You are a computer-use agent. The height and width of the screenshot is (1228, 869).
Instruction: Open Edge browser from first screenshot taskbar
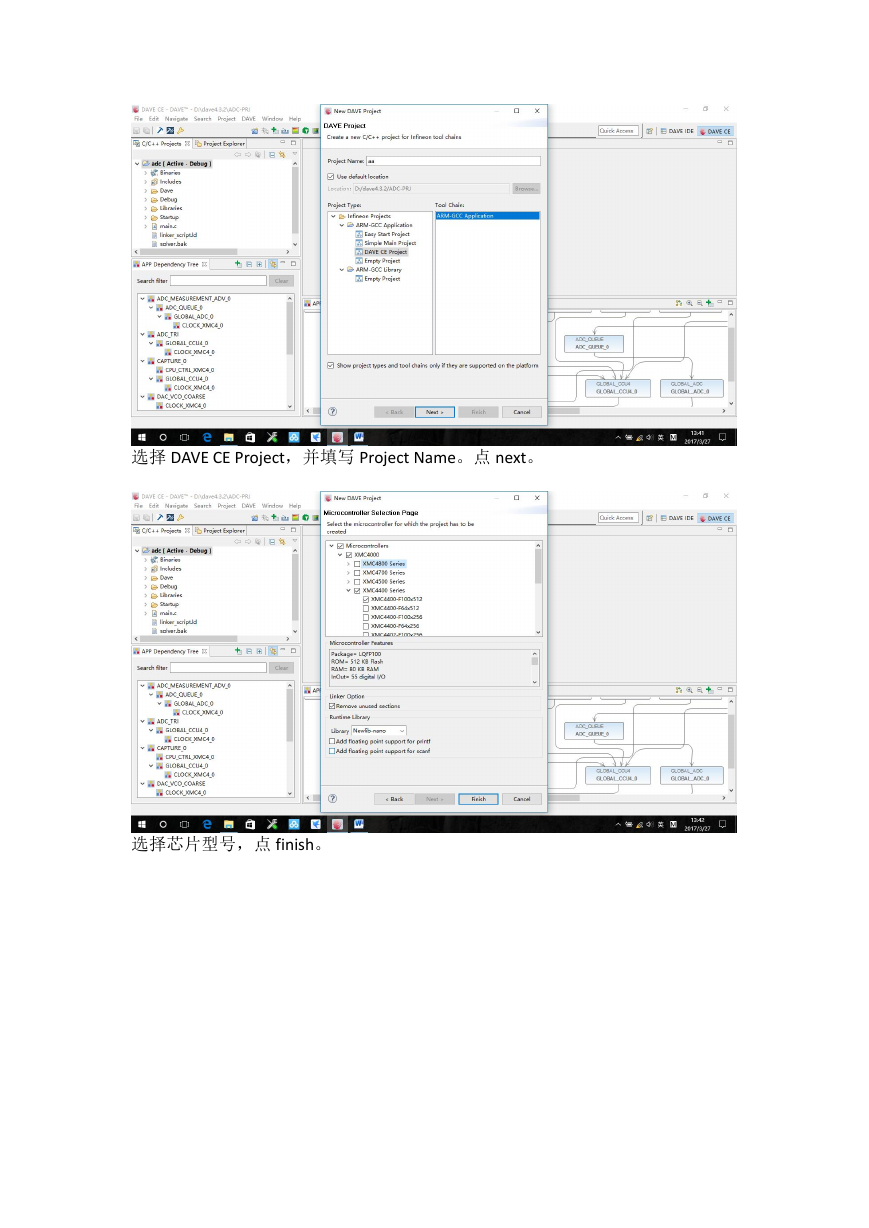point(207,437)
